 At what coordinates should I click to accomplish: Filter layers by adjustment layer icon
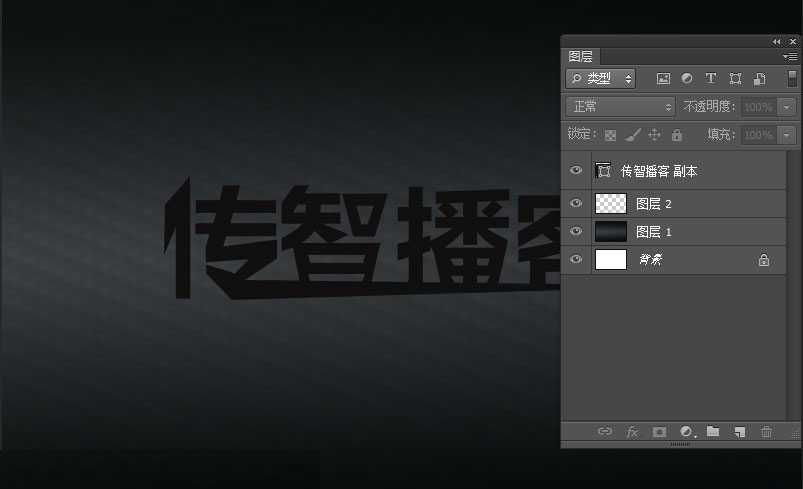coord(687,78)
